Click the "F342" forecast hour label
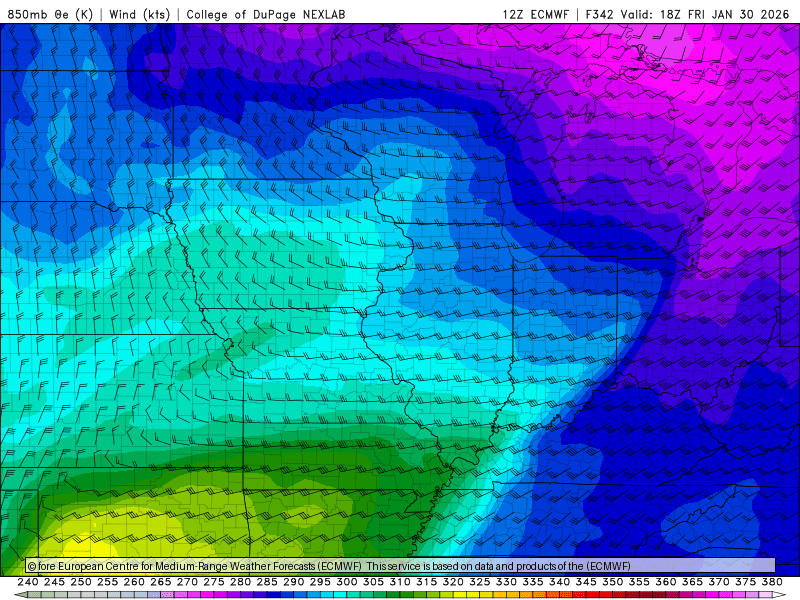 [599, 14]
